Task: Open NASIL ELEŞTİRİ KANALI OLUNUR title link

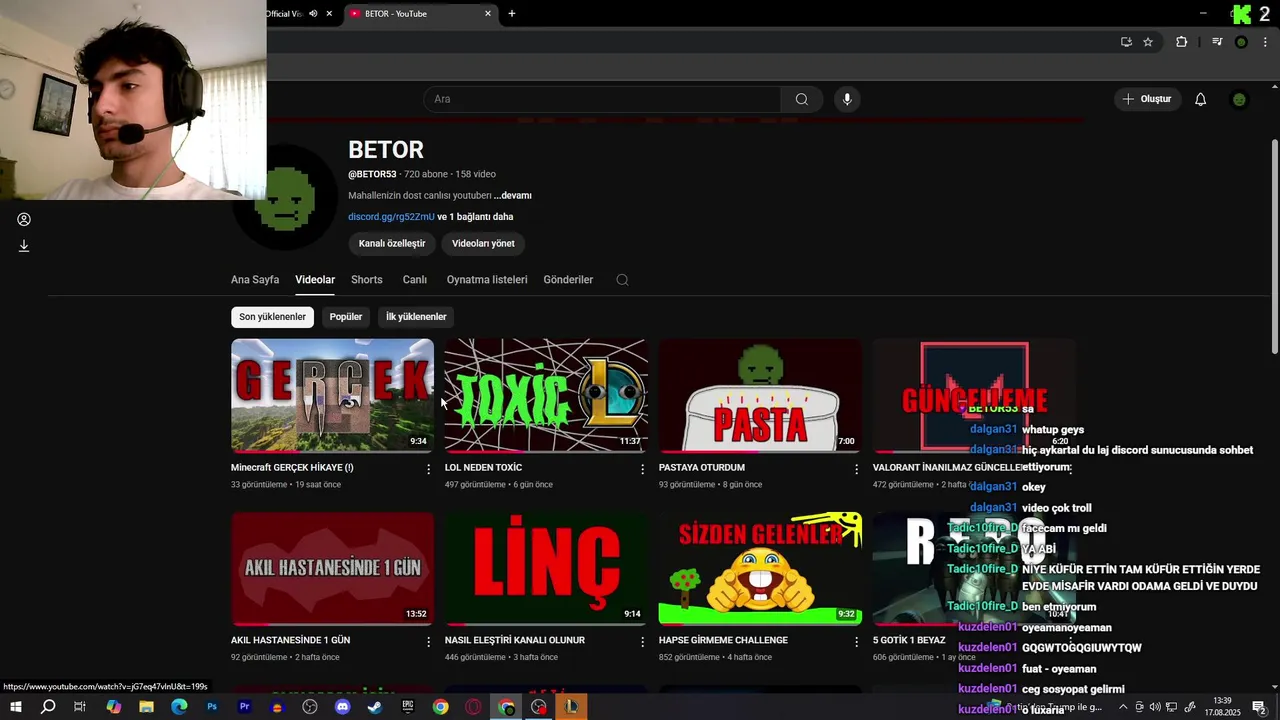Action: [x=515, y=640]
